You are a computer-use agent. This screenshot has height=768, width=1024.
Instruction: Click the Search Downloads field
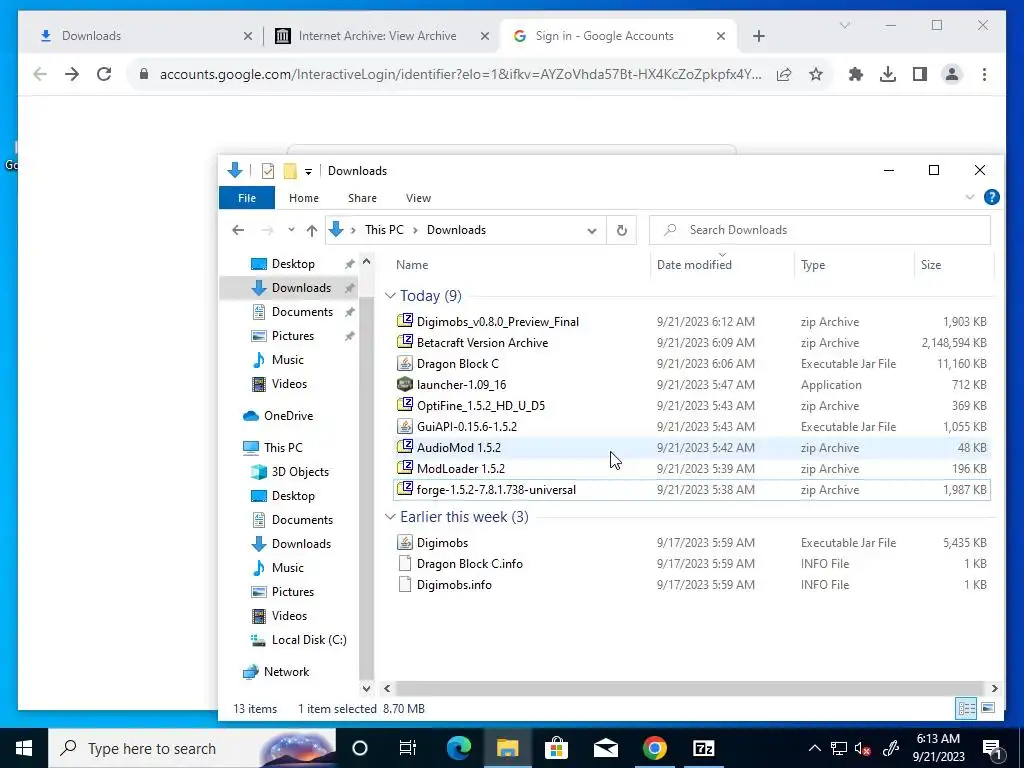820,230
